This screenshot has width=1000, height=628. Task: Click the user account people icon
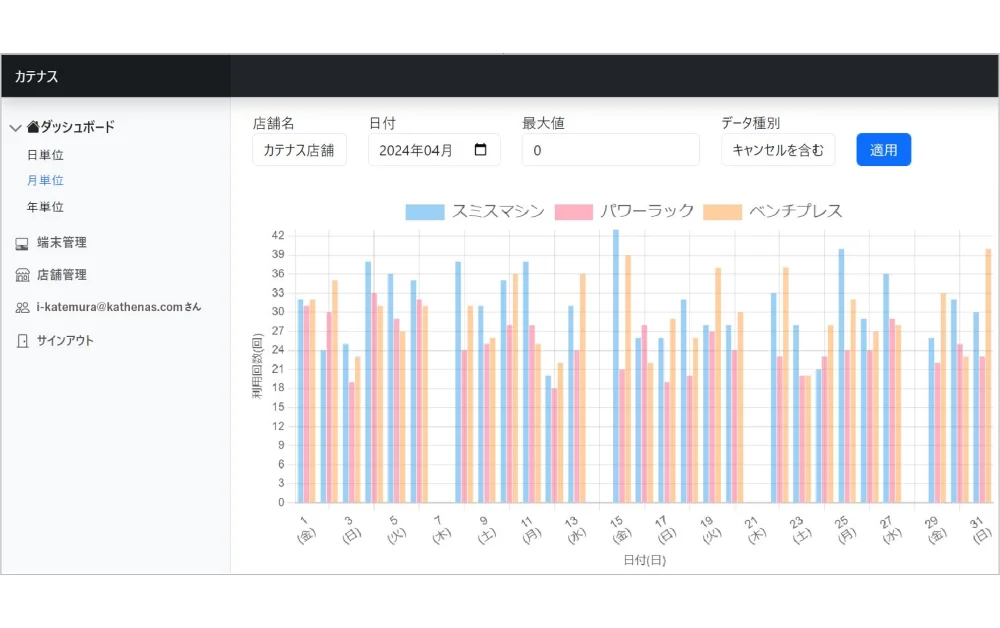[22, 308]
